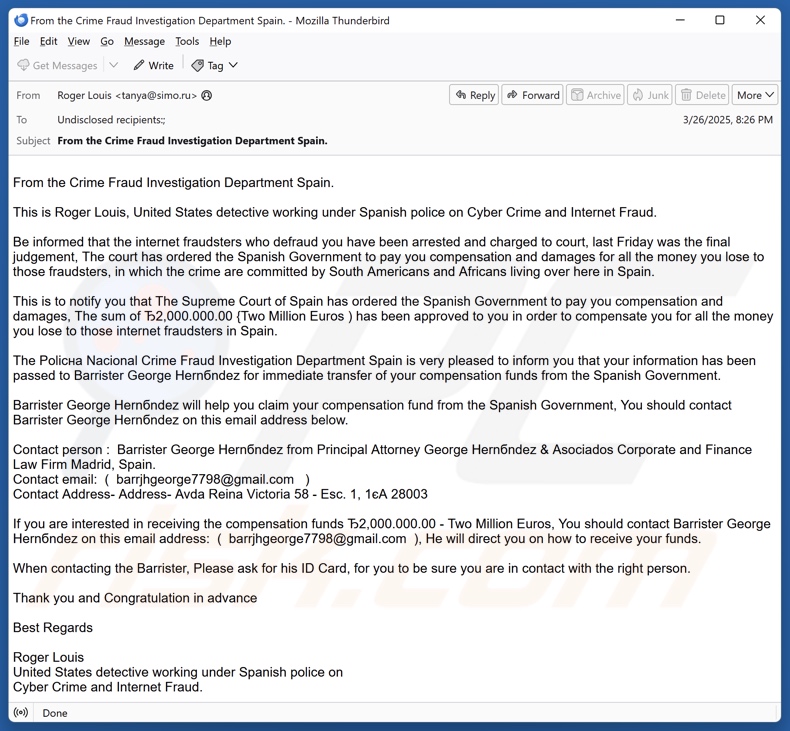Open the Help menu
Image resolution: width=790 pixels, height=731 pixels.
point(220,42)
